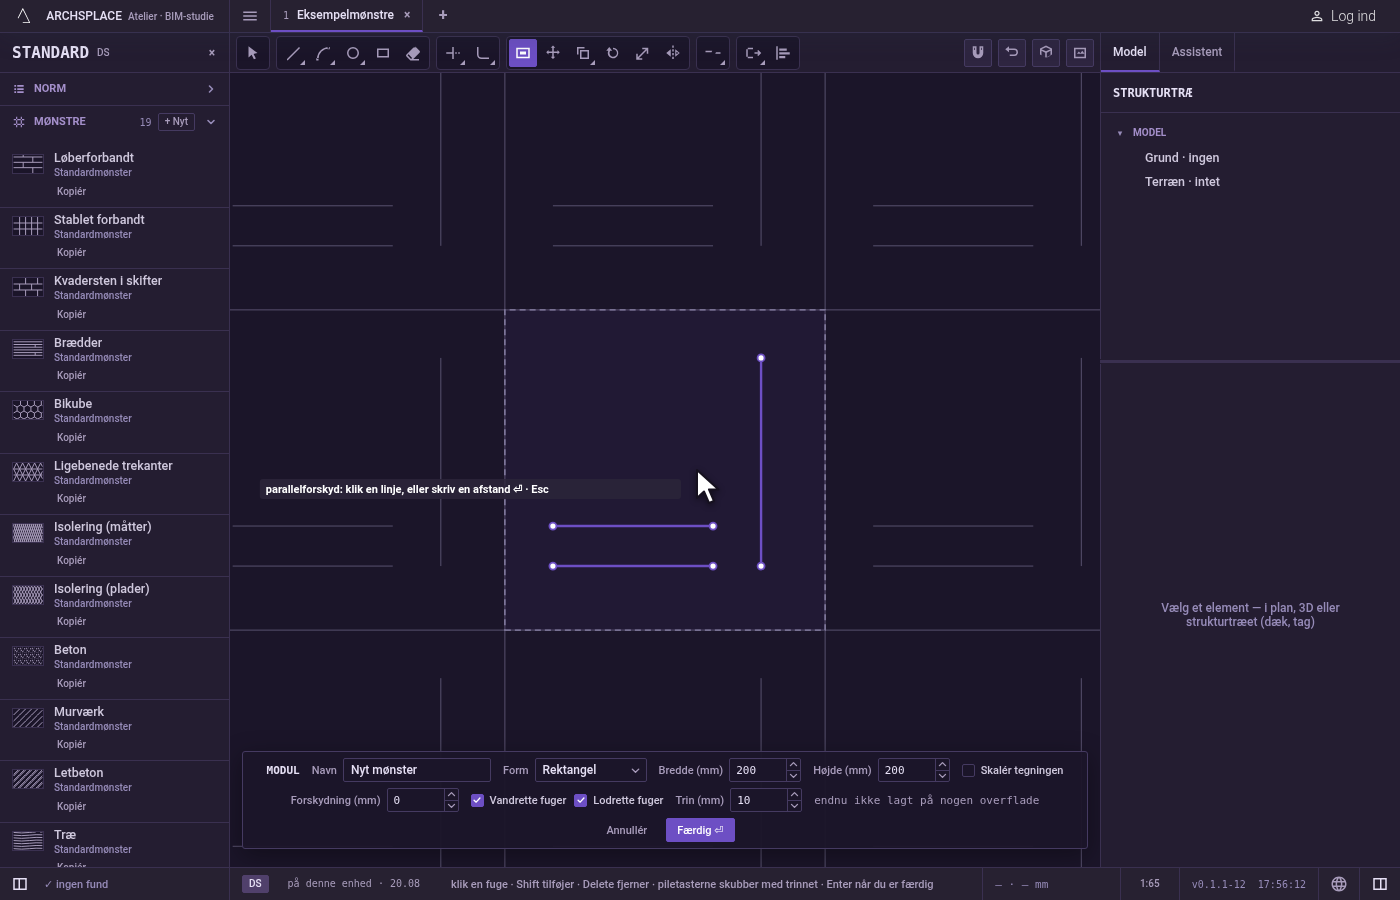
Task: Increase the Bredde value with up arrow
Action: point(793,765)
